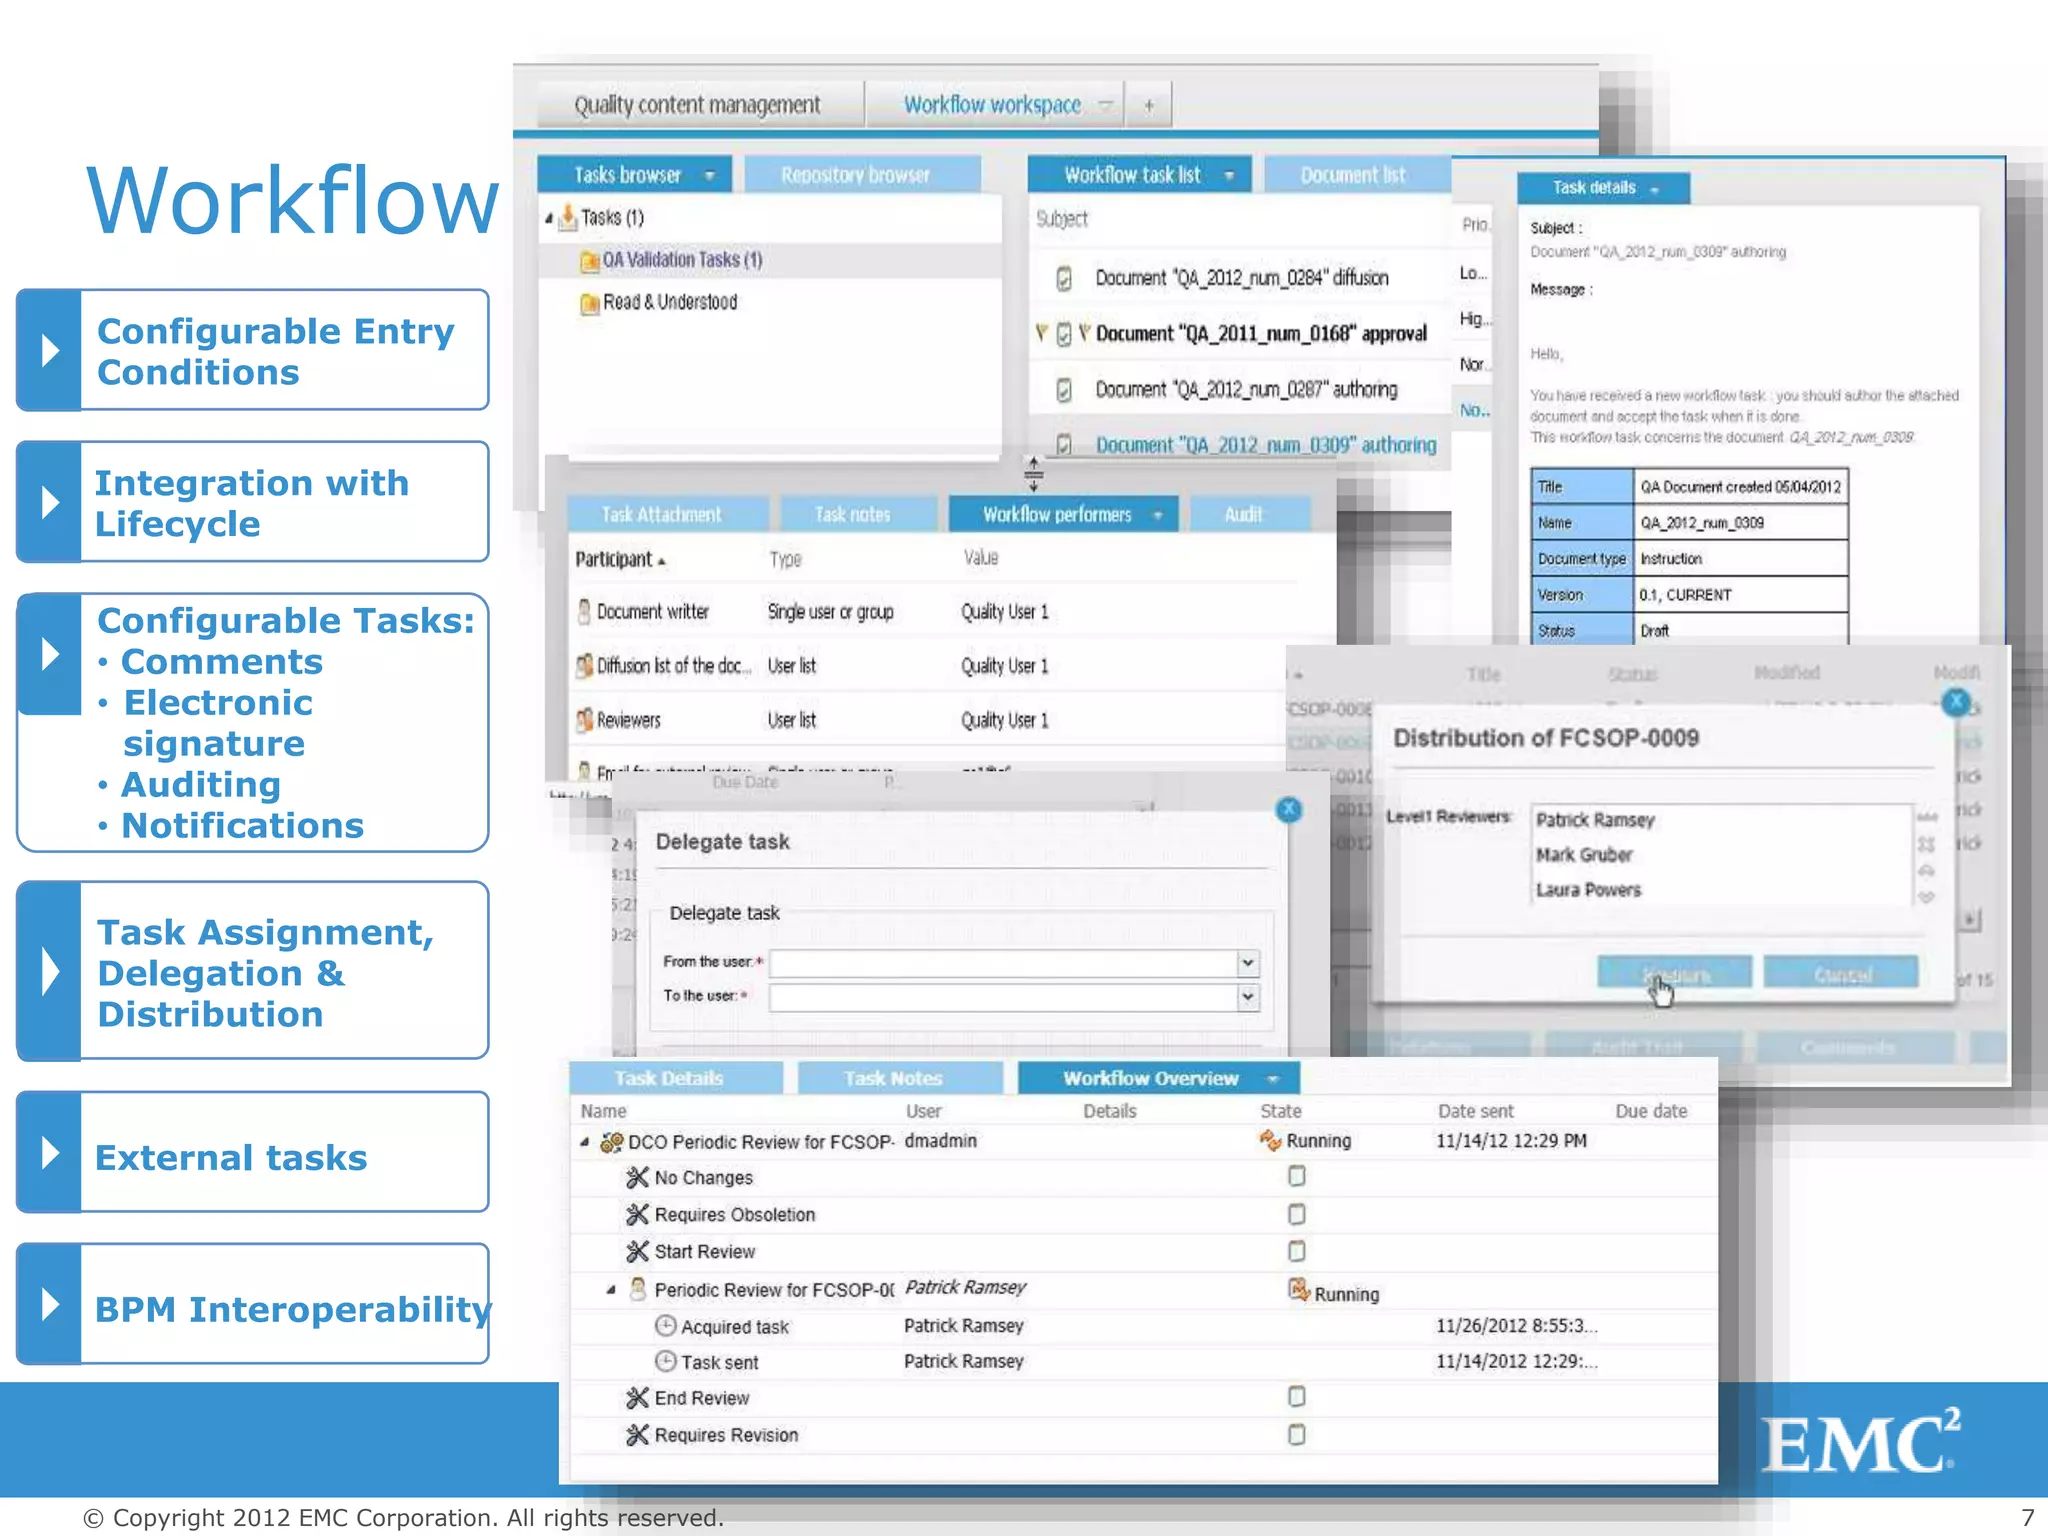Switch to the Workflow workspace tab
This screenshot has width=2048, height=1536.
click(992, 105)
